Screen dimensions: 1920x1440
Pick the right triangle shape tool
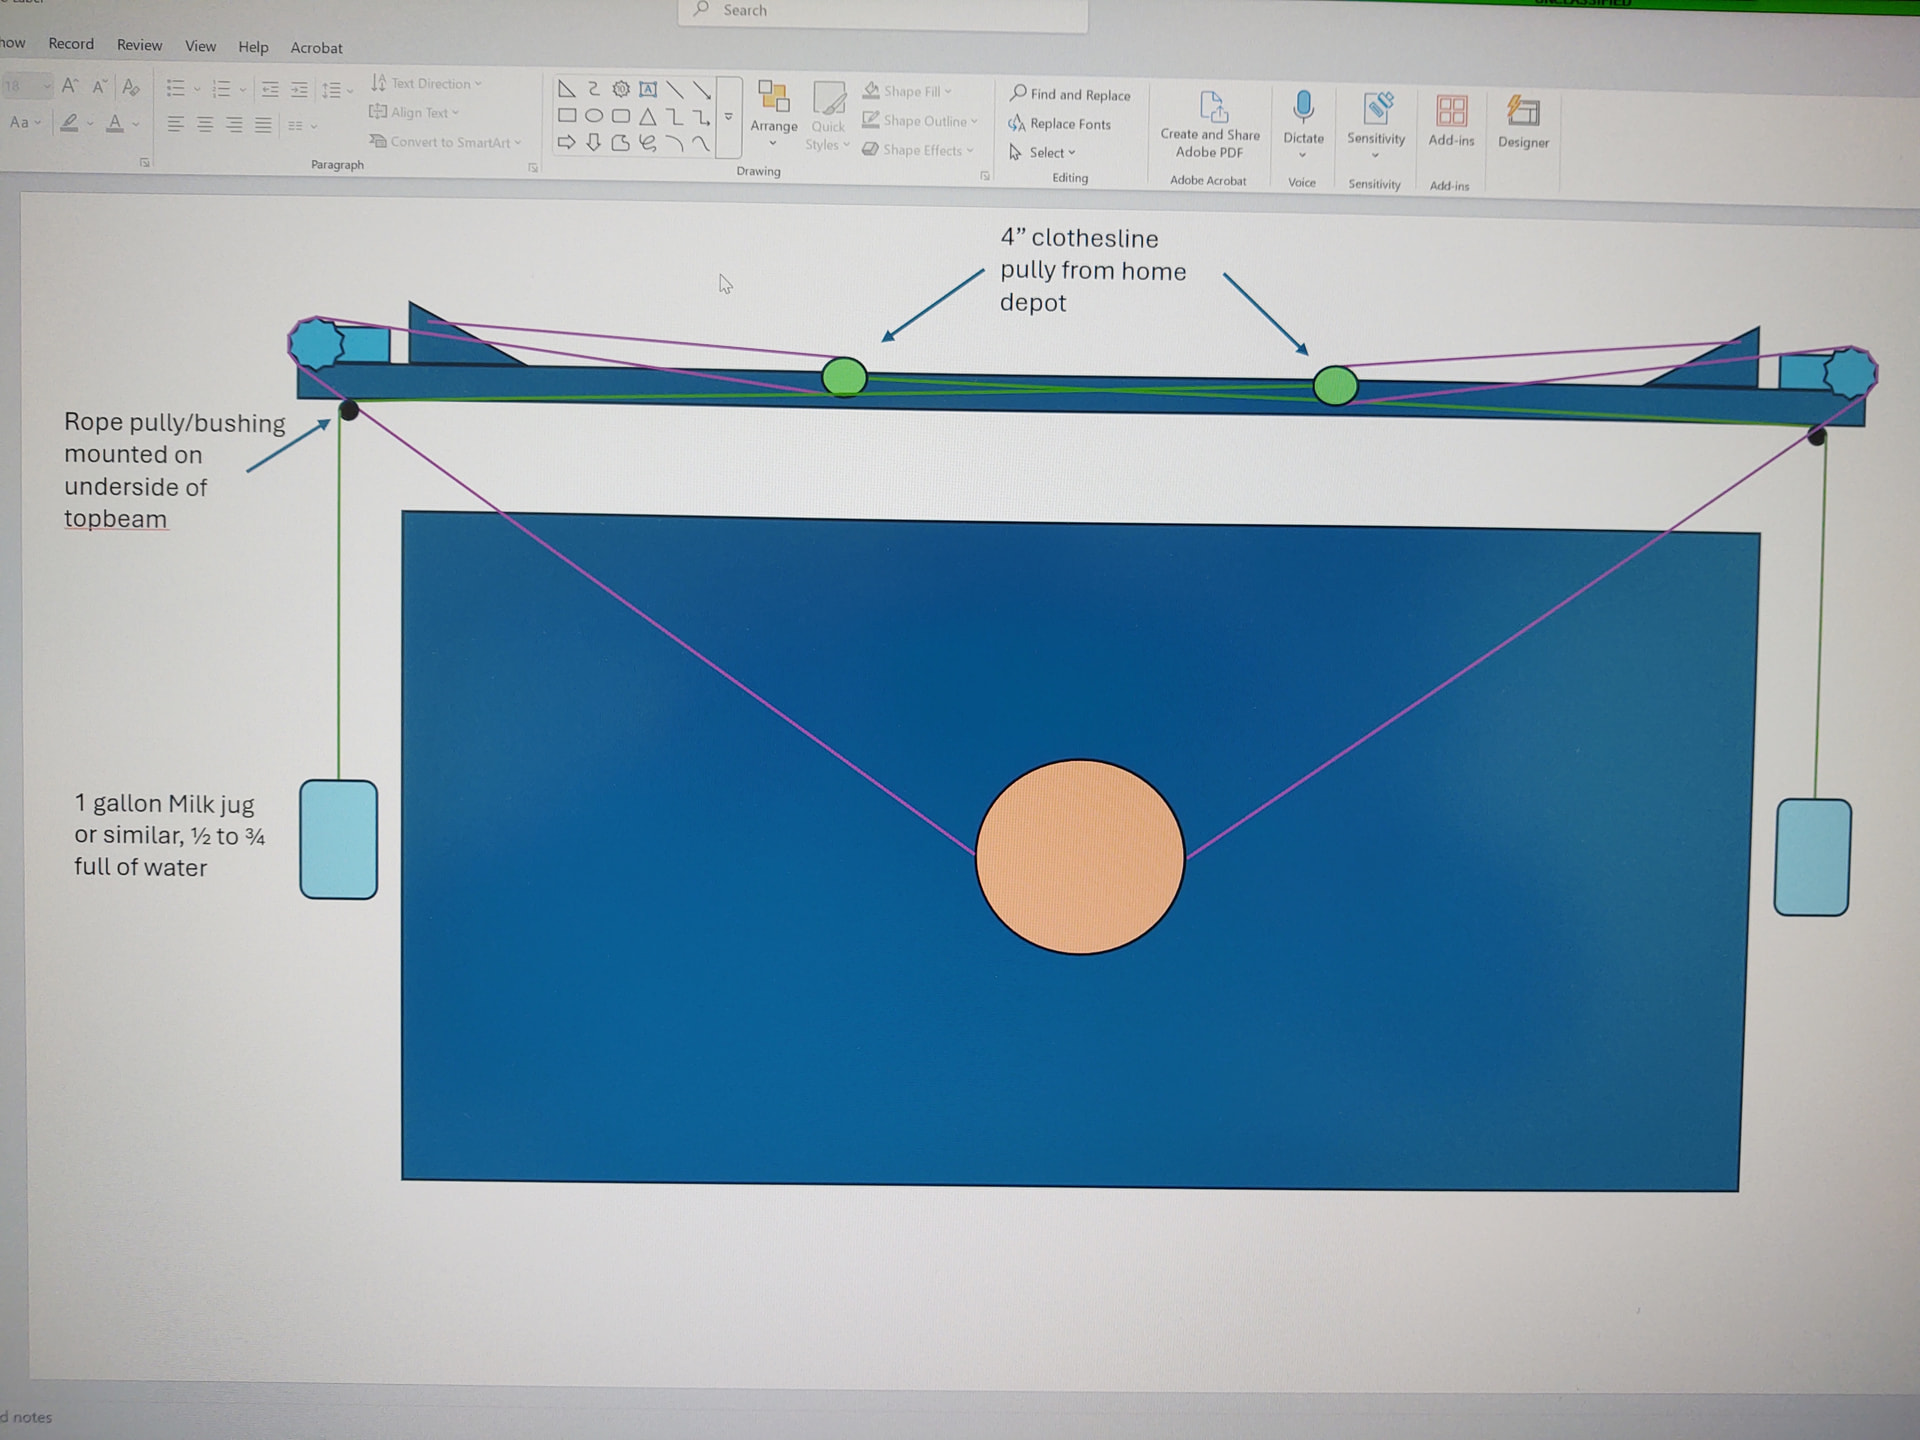(567, 89)
